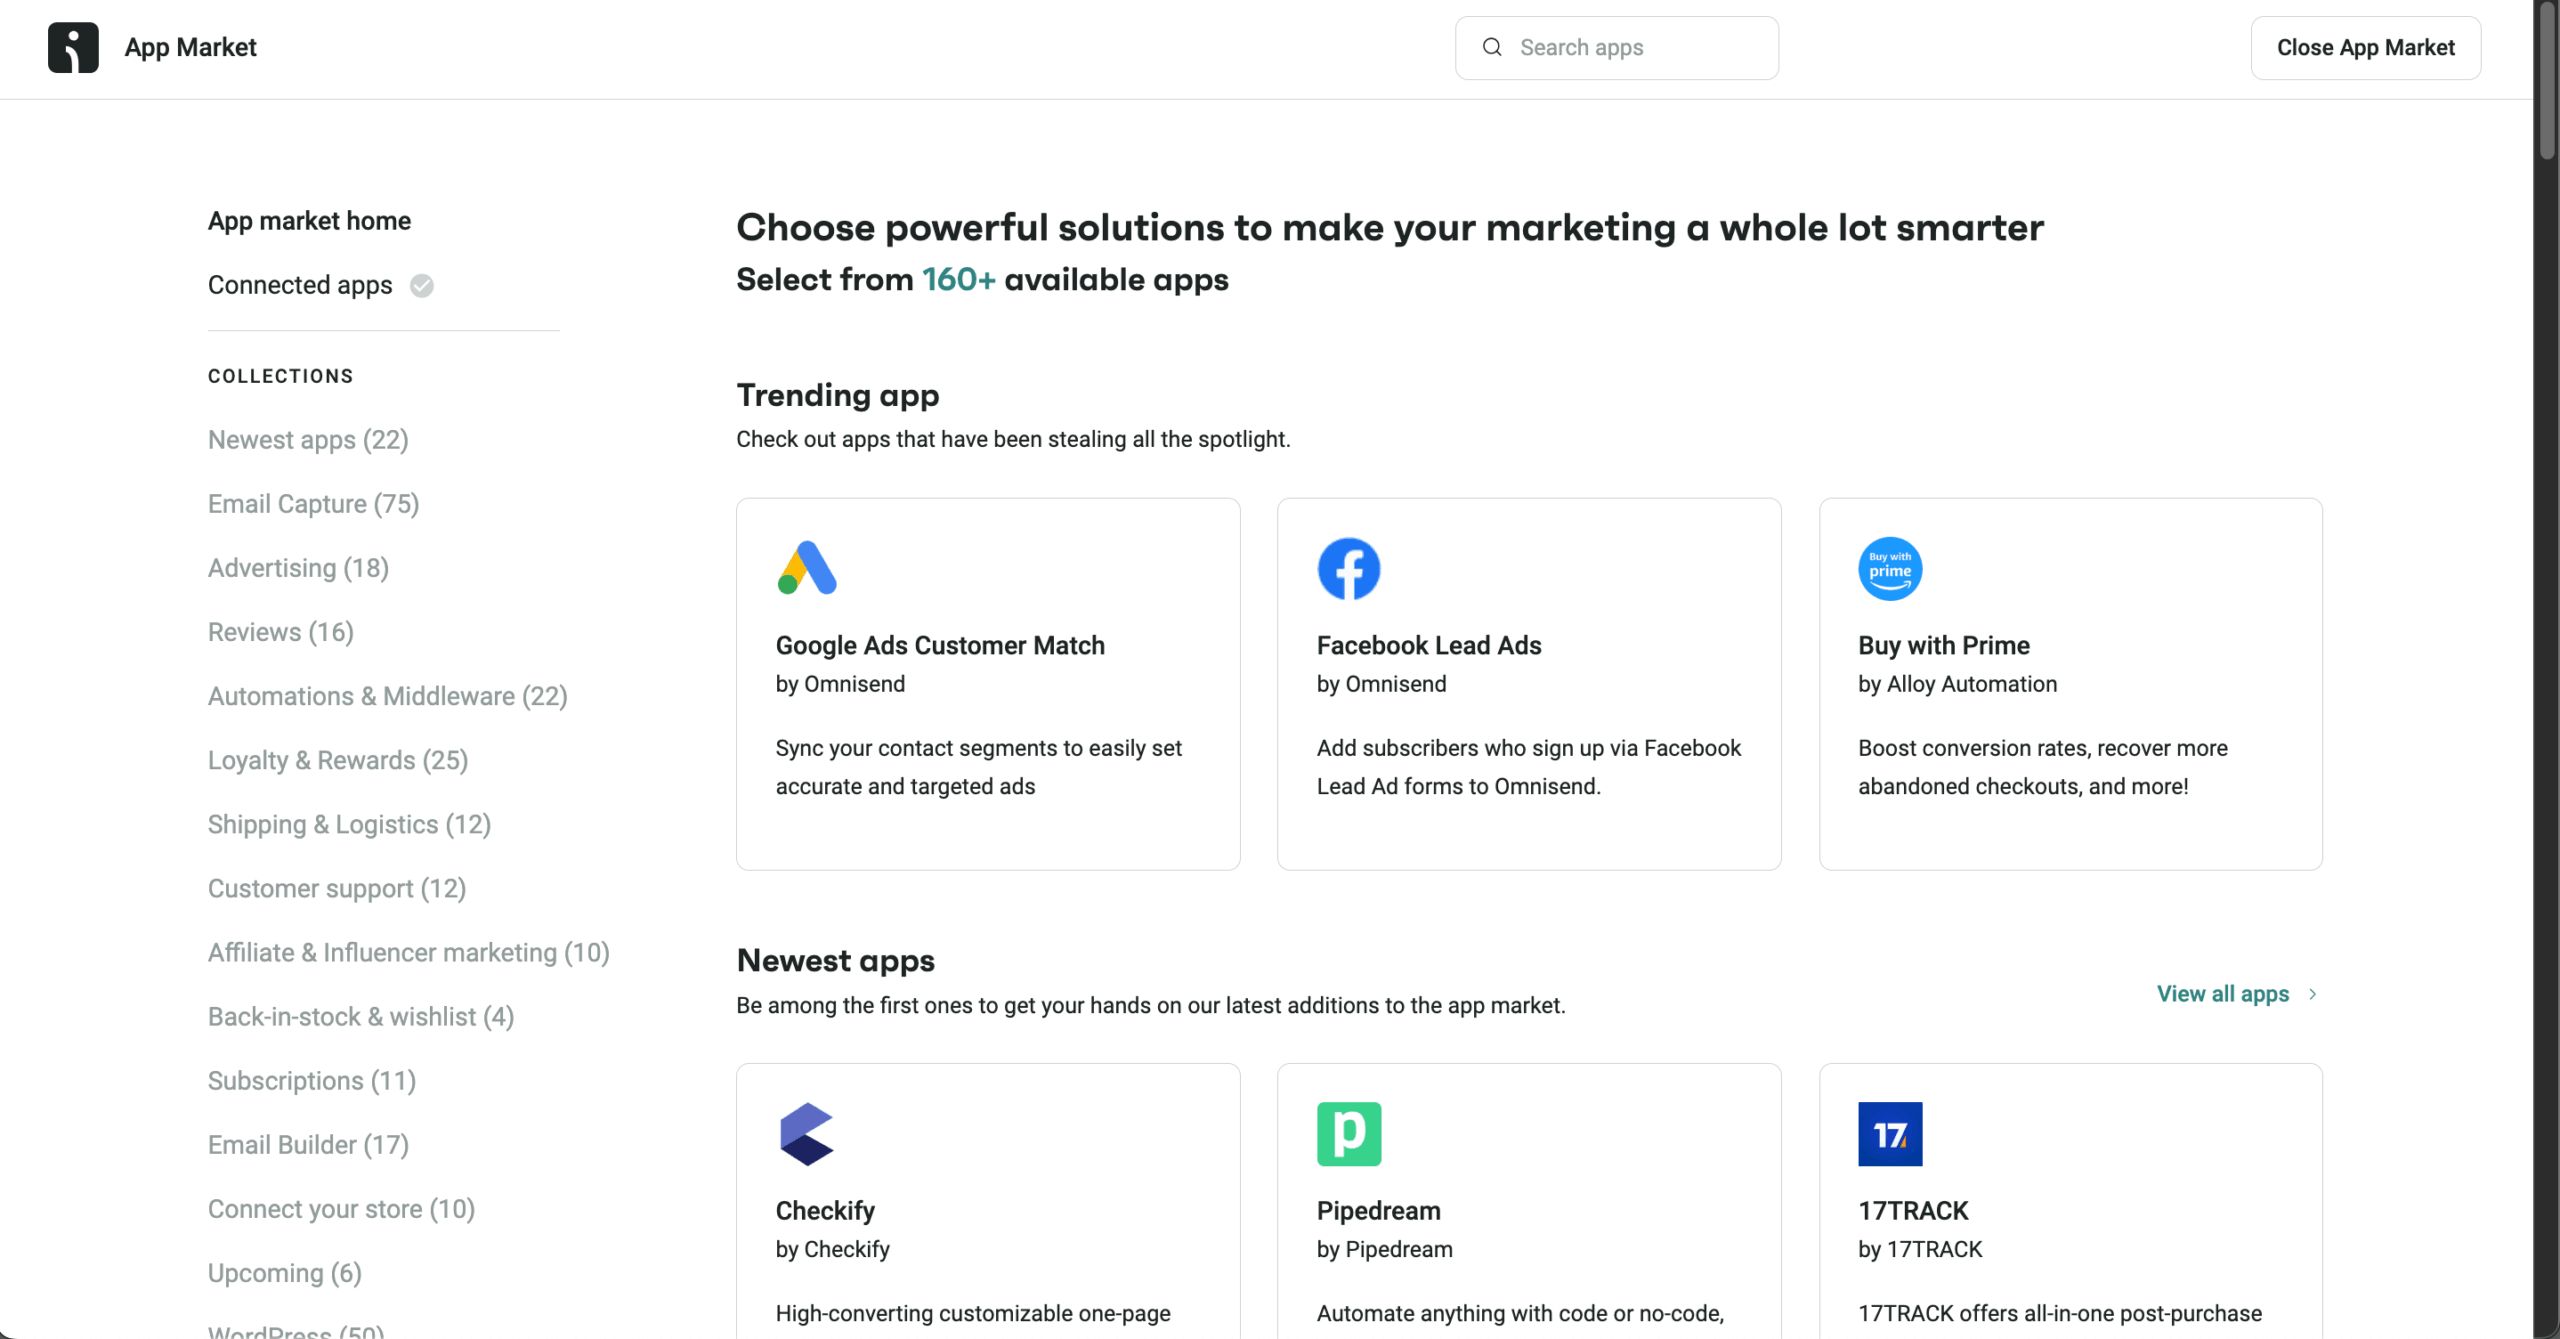Select Subscriptions (11) collection

312,1080
